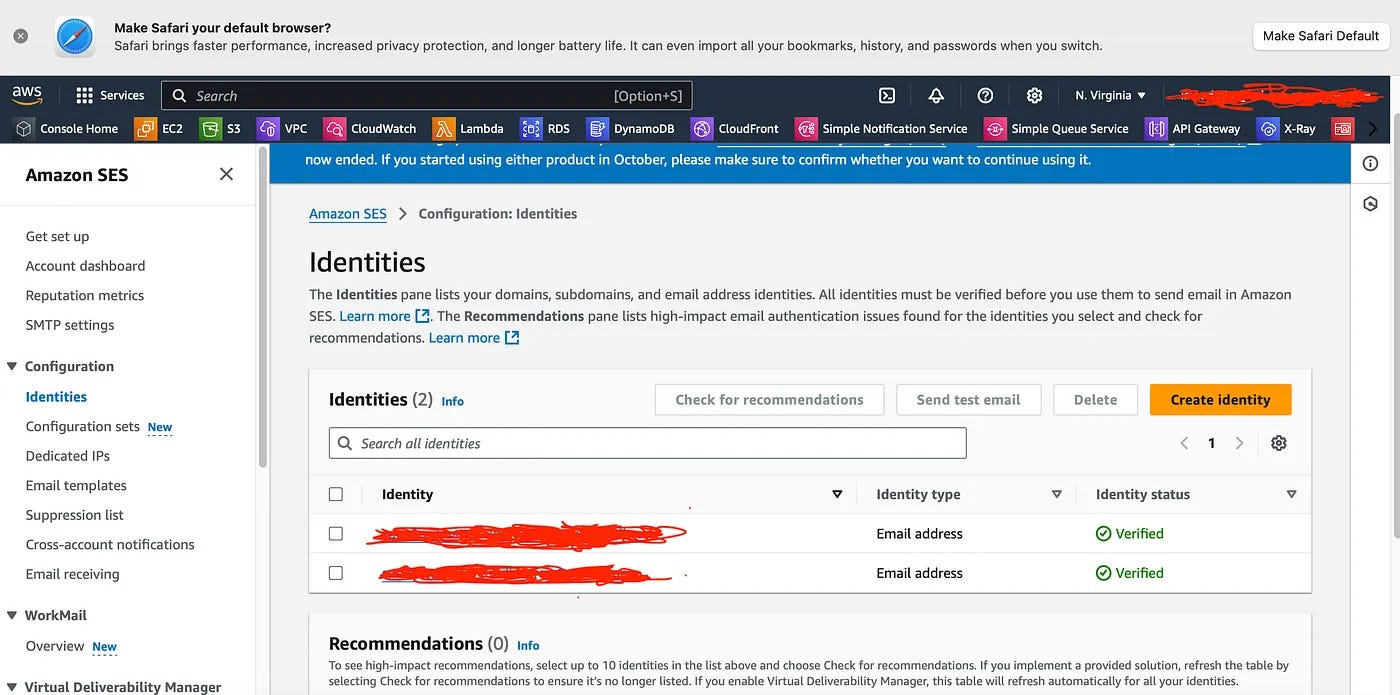
Task: Open WorkMail Overview
Action: [55, 646]
